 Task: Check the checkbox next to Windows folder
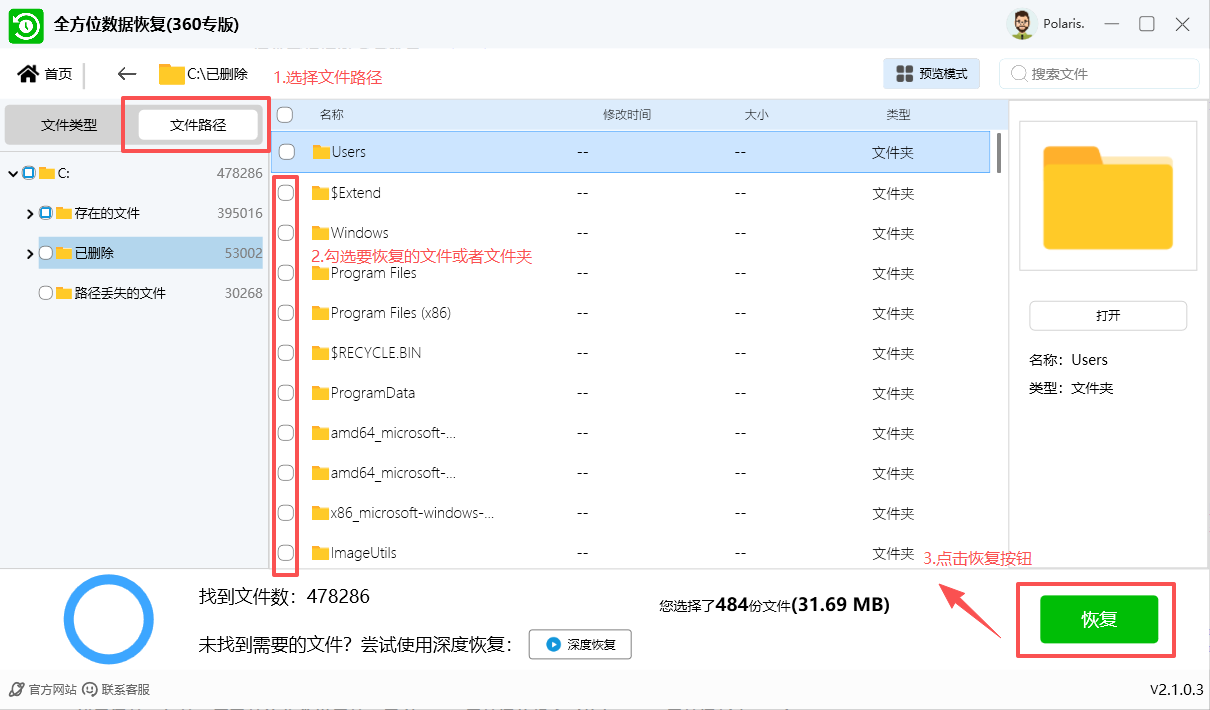pyautogui.click(x=285, y=232)
